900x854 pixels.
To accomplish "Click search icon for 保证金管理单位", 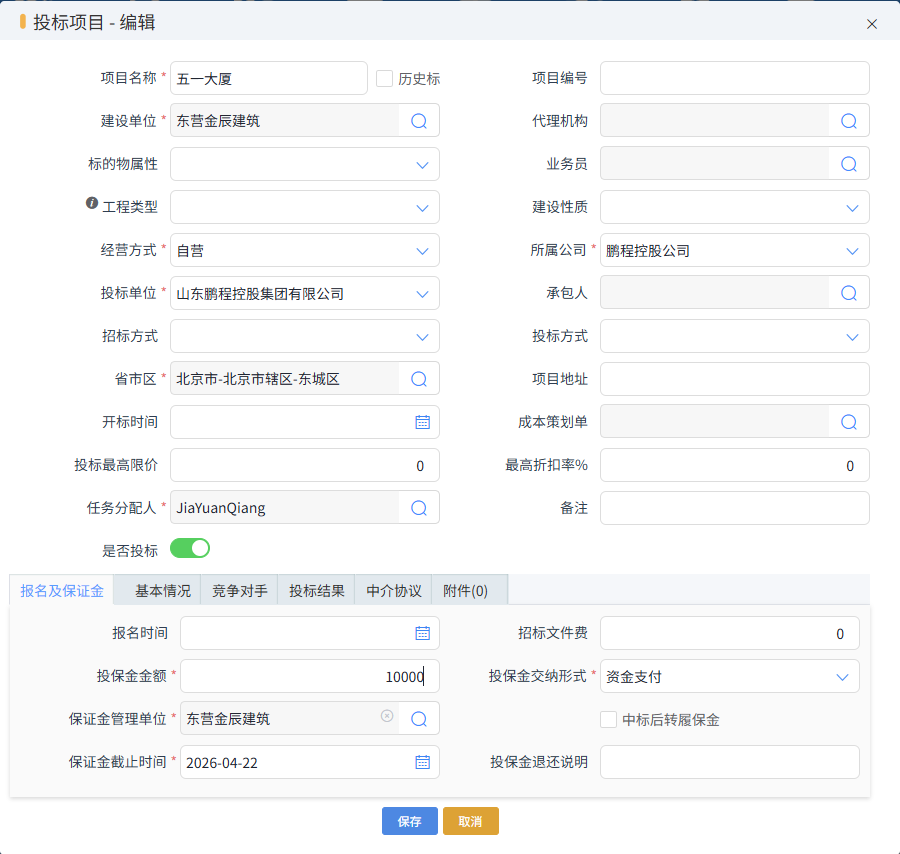I will click(x=419, y=719).
